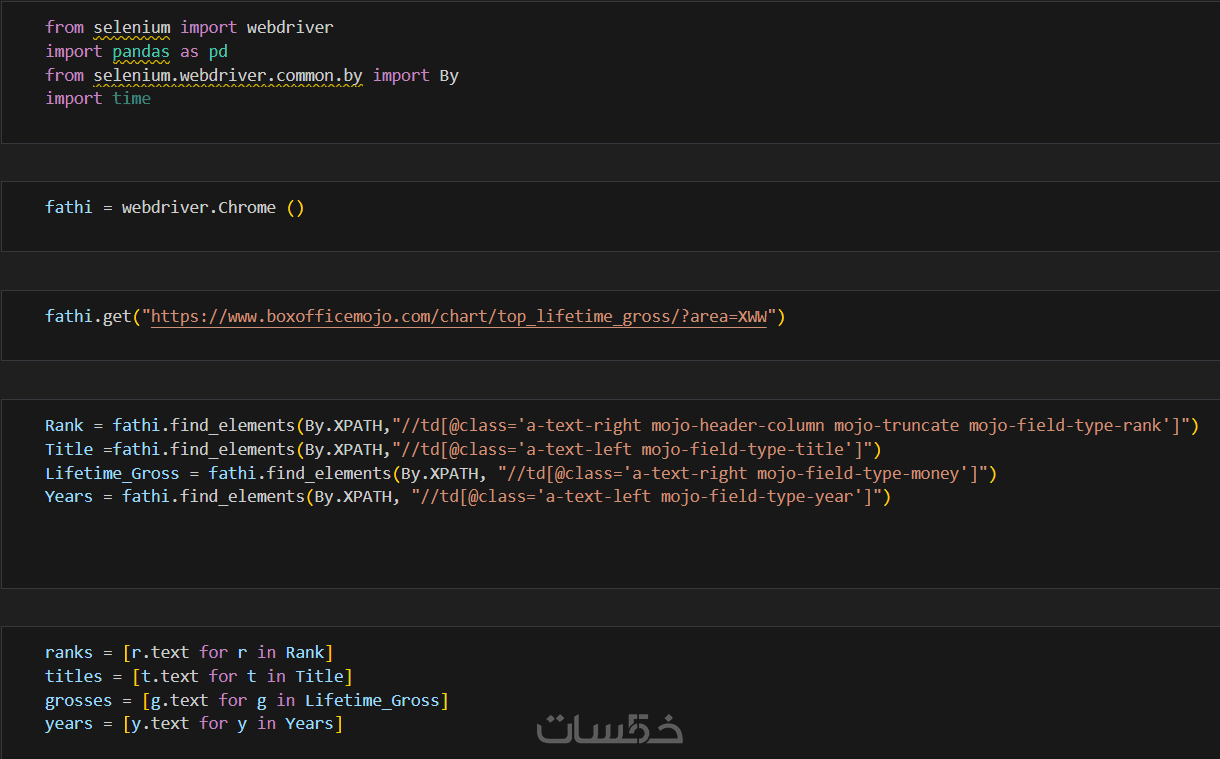The height and width of the screenshot is (759, 1220).
Task: Click the Years variable assignment
Action: click(68, 497)
